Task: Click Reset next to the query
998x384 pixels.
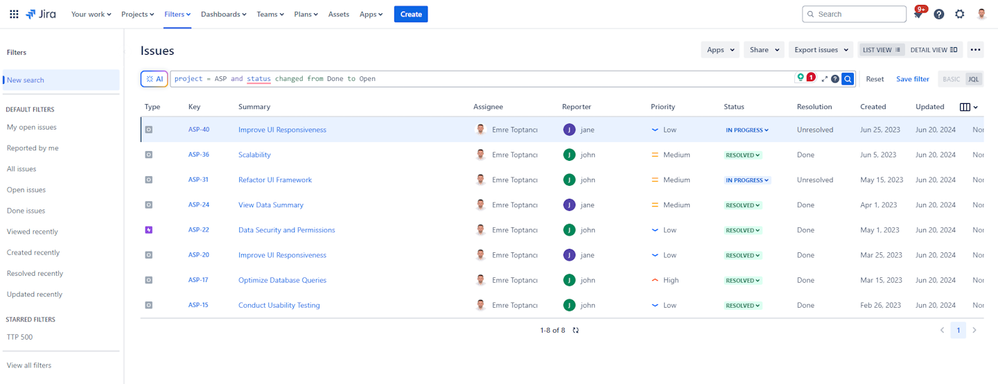Action: pyautogui.click(x=875, y=79)
